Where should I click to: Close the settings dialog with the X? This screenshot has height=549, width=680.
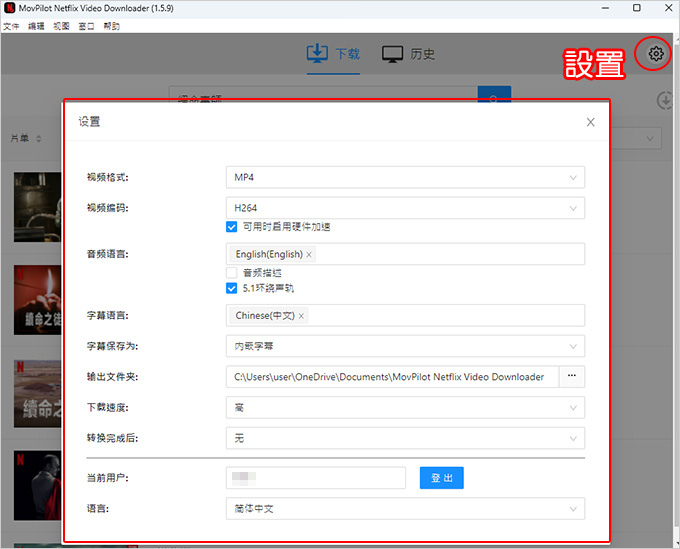click(590, 122)
